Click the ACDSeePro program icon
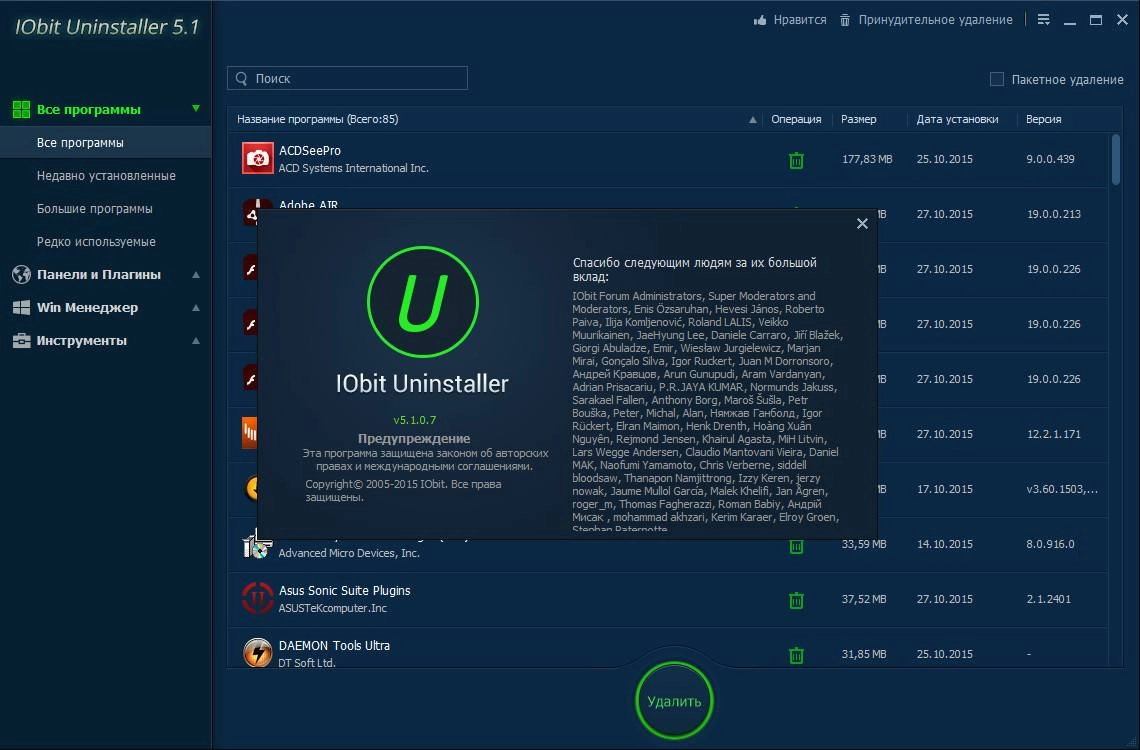The width and height of the screenshot is (1140, 750). click(x=257, y=158)
